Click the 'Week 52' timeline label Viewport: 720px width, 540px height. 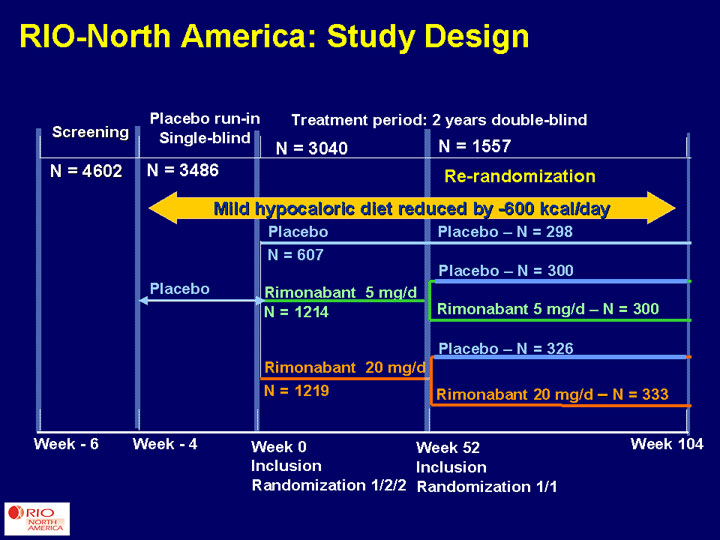pos(448,448)
